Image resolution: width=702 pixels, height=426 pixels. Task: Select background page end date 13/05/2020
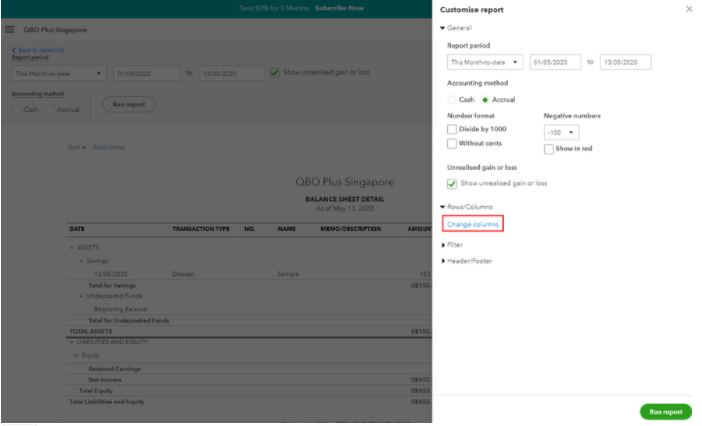[231, 73]
